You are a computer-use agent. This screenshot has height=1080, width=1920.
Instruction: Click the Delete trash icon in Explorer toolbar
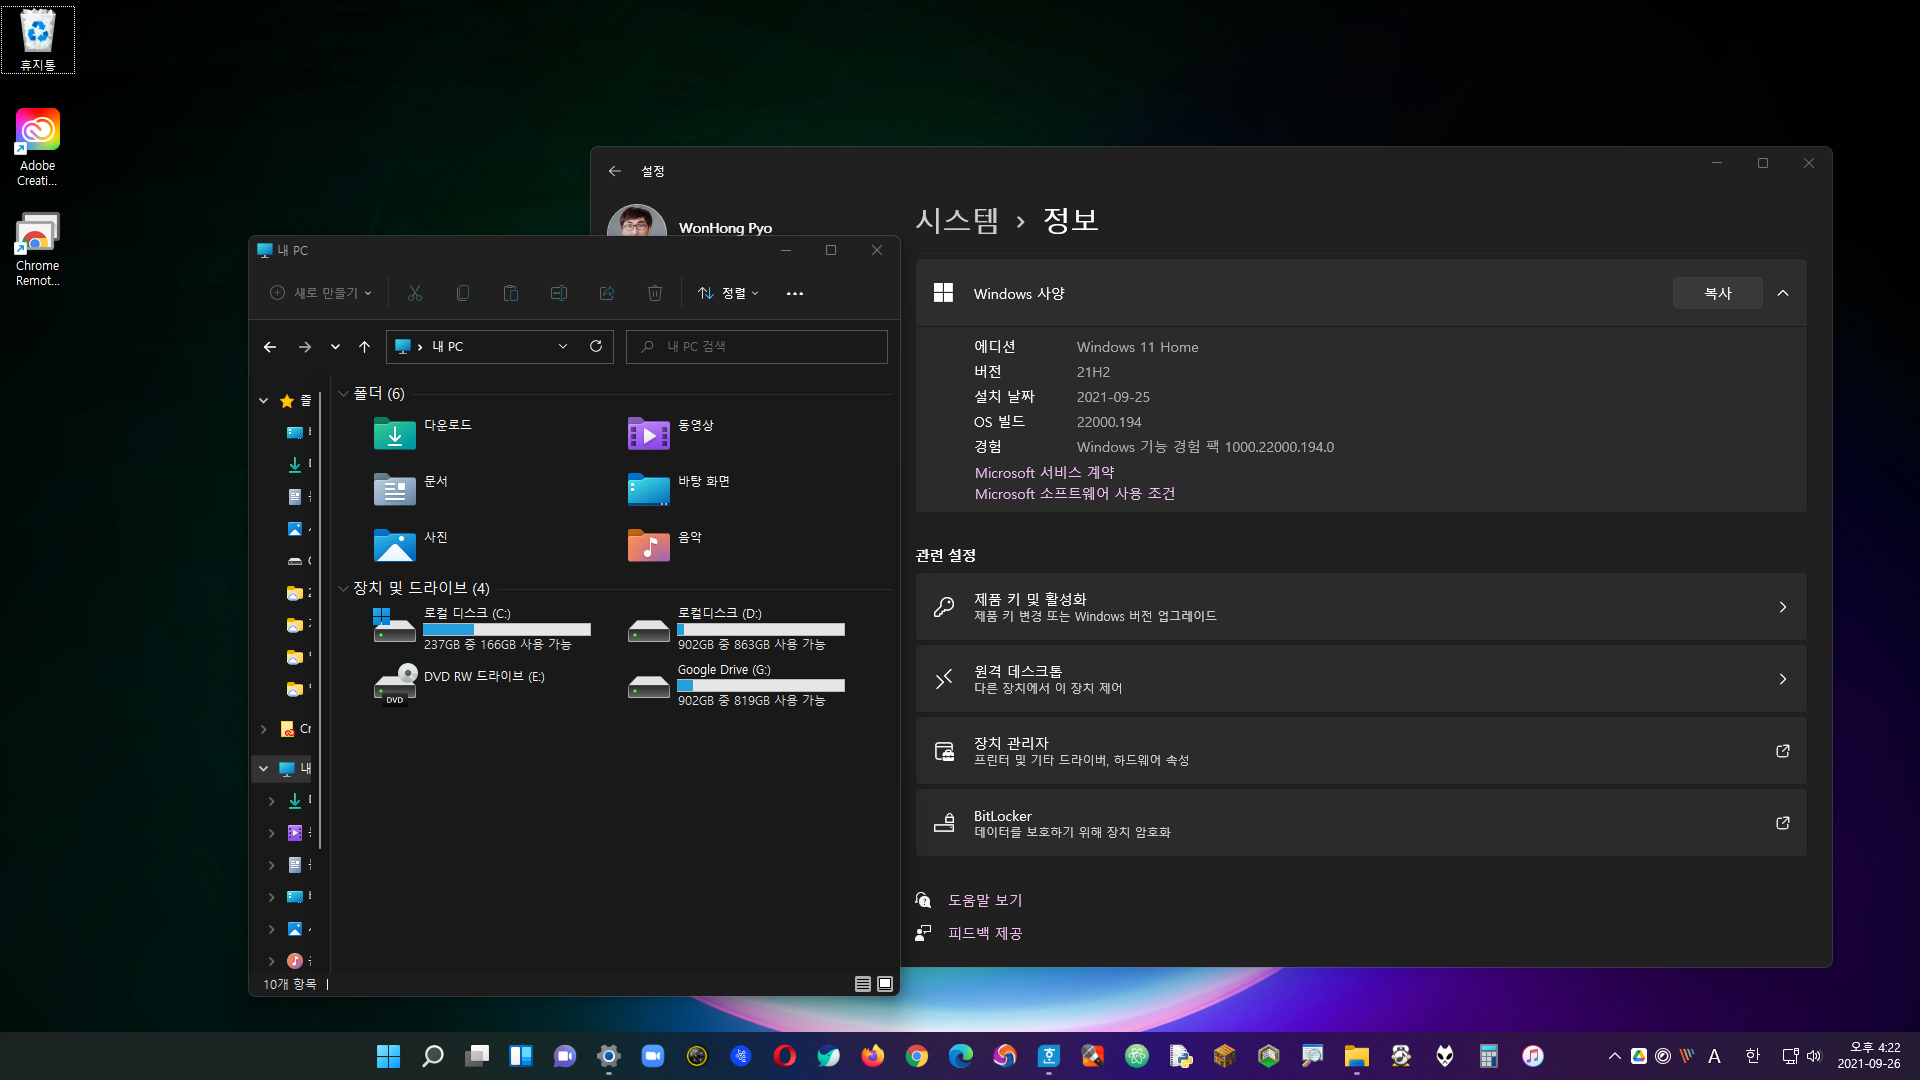pos(655,293)
